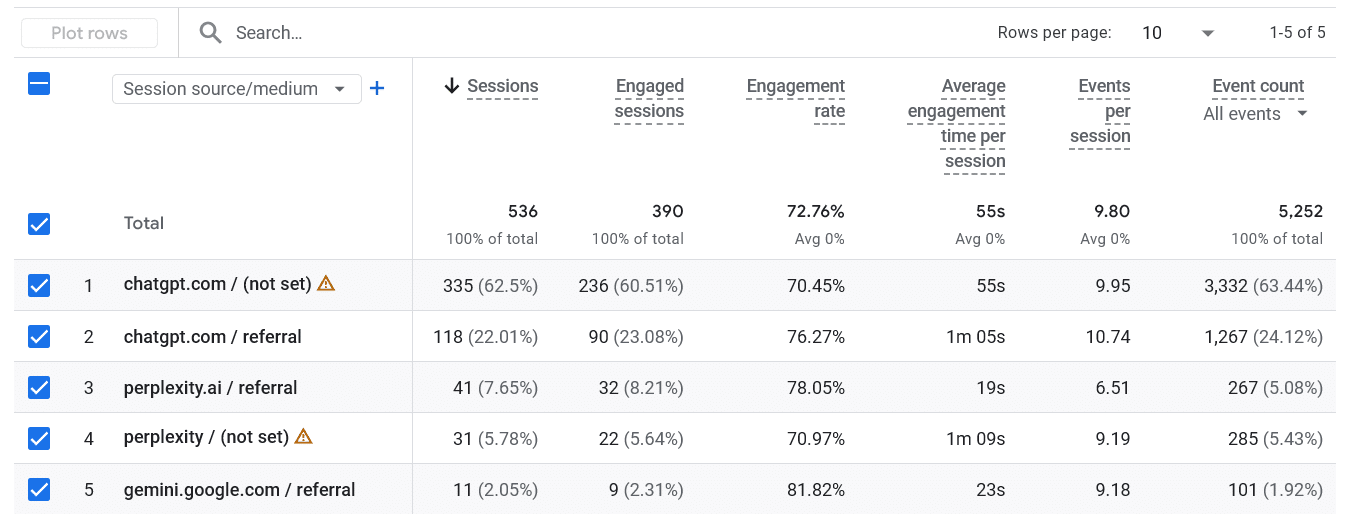This screenshot has width=1356, height=527.
Task: Uncheck the gemini.google.com / referral row
Action: (39, 490)
